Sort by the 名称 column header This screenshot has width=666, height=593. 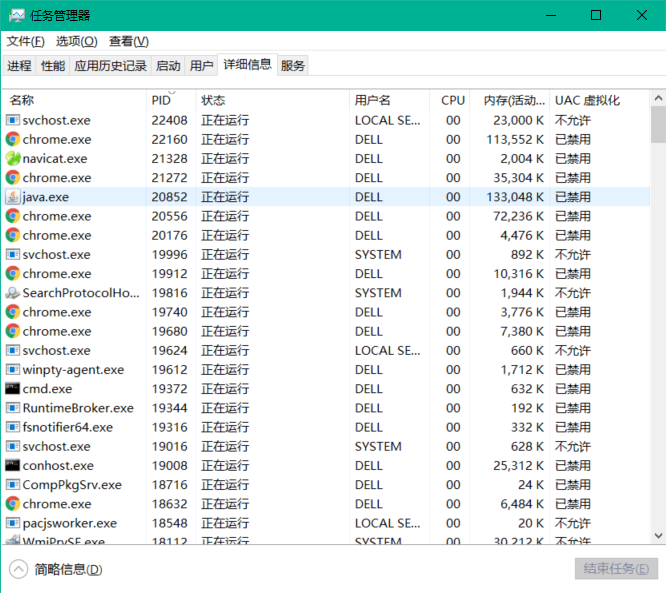(x=74, y=100)
